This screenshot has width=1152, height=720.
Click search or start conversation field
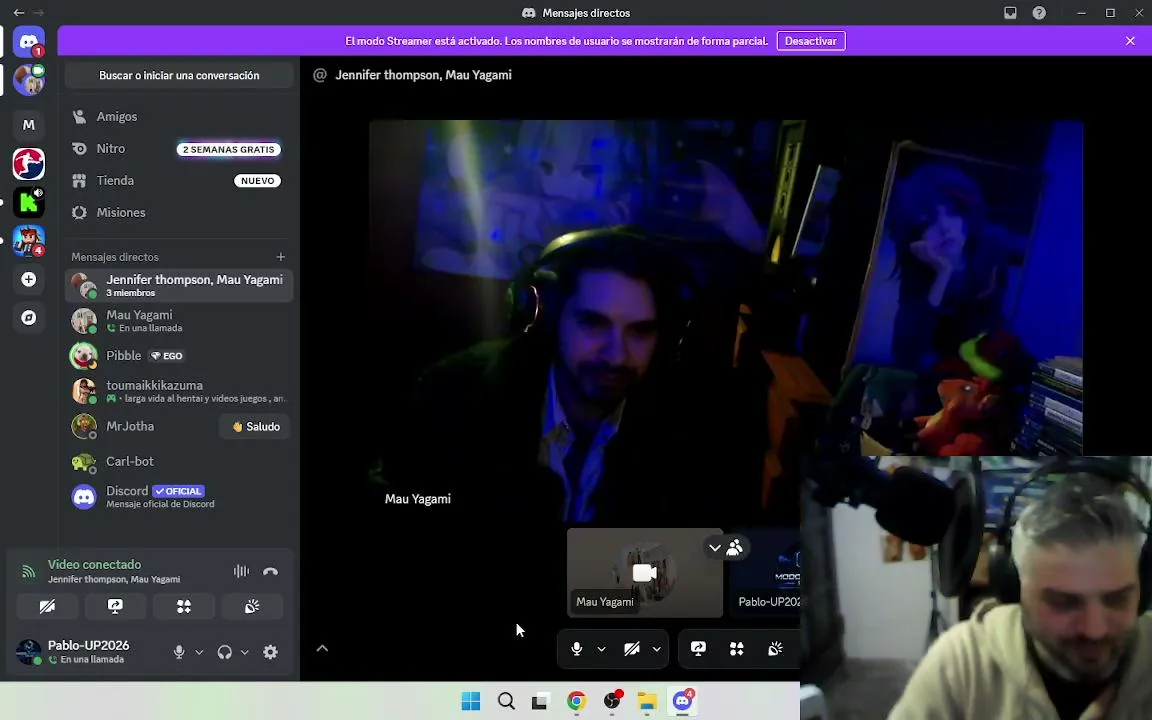coord(179,75)
